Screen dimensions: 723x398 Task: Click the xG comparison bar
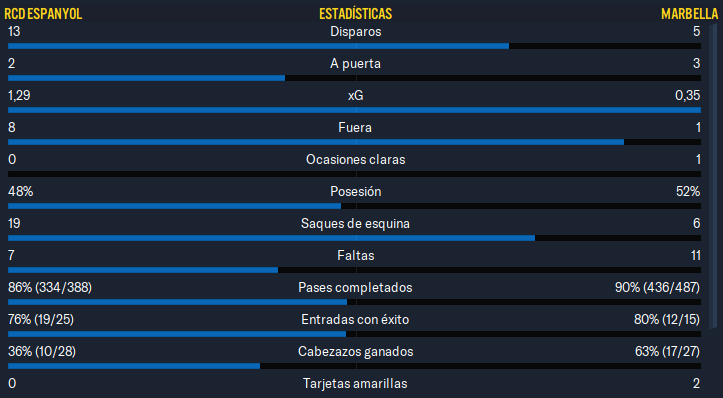354,110
